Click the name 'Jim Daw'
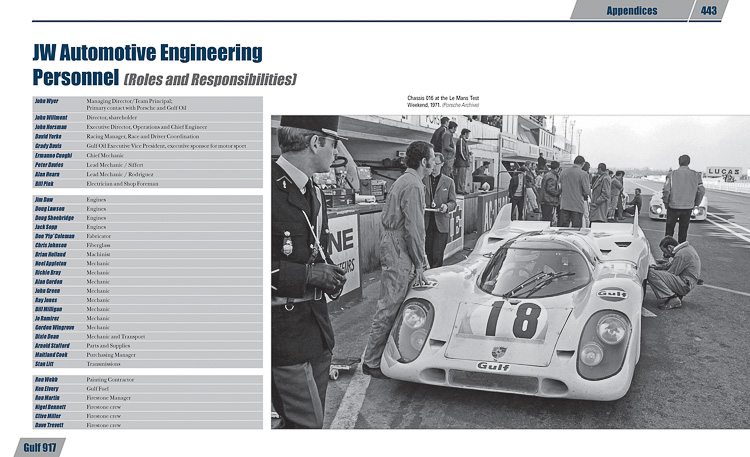 44,200
